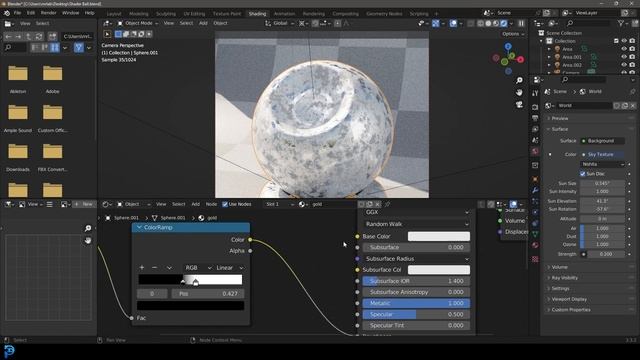640x360 pixels.
Task: Hide Area.001 in the outliner
Action: click(x=624, y=57)
